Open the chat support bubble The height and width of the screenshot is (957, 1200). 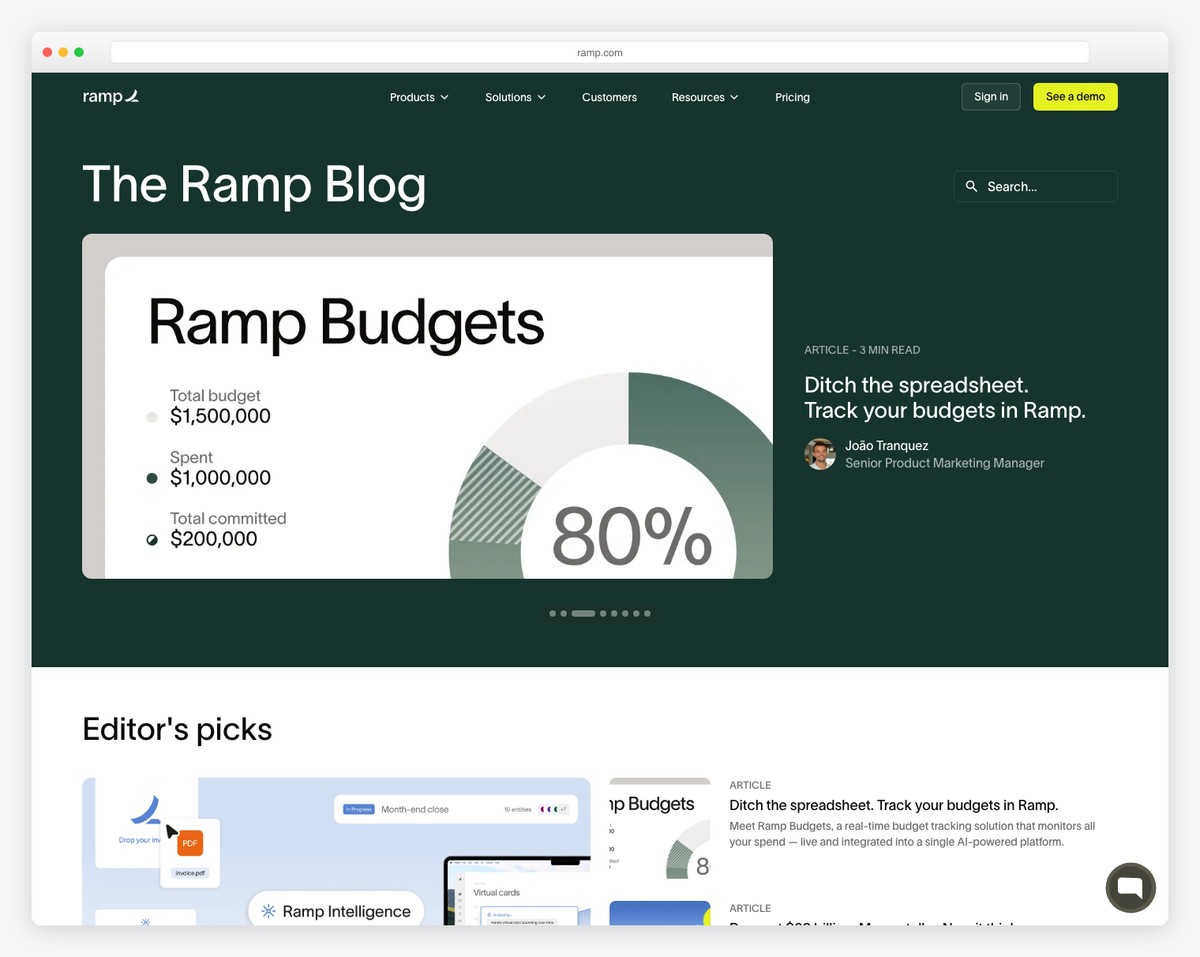point(1130,888)
